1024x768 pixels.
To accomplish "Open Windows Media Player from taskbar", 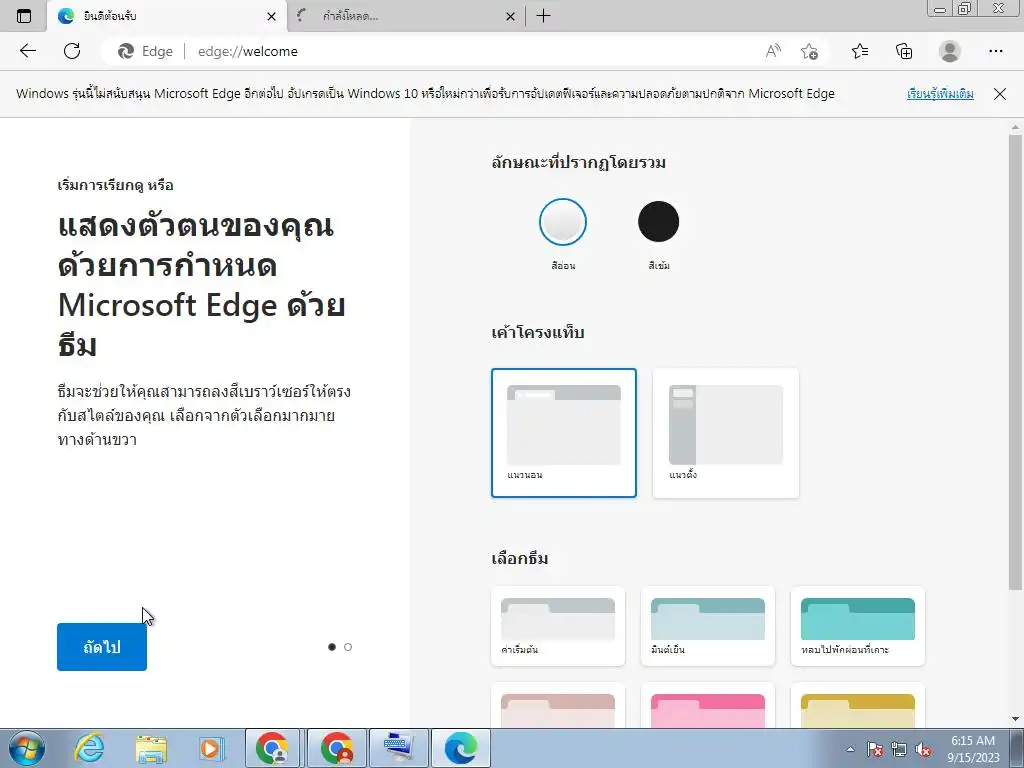I will click(x=212, y=748).
